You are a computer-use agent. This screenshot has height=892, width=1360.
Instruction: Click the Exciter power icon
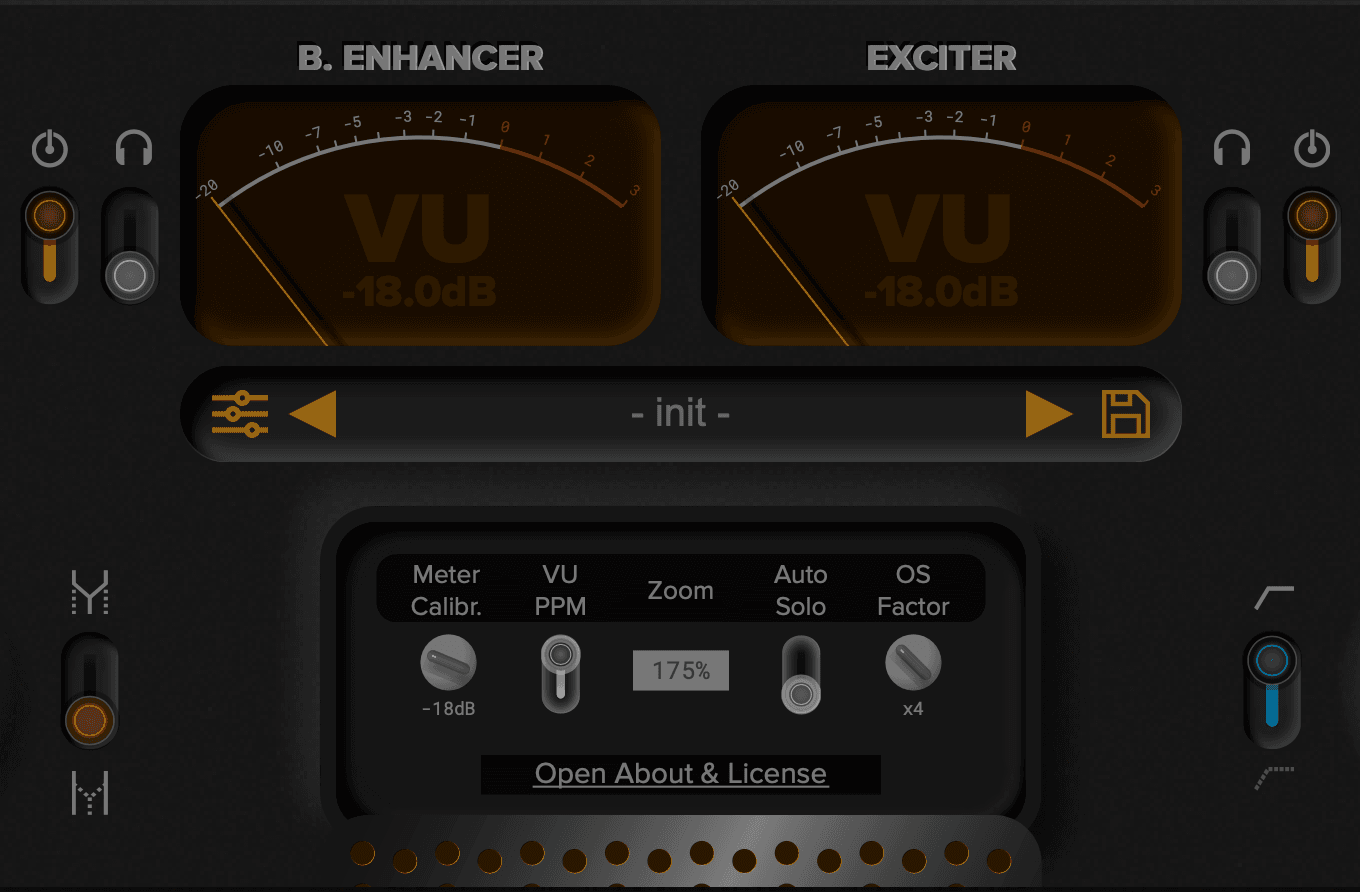coord(1312,151)
